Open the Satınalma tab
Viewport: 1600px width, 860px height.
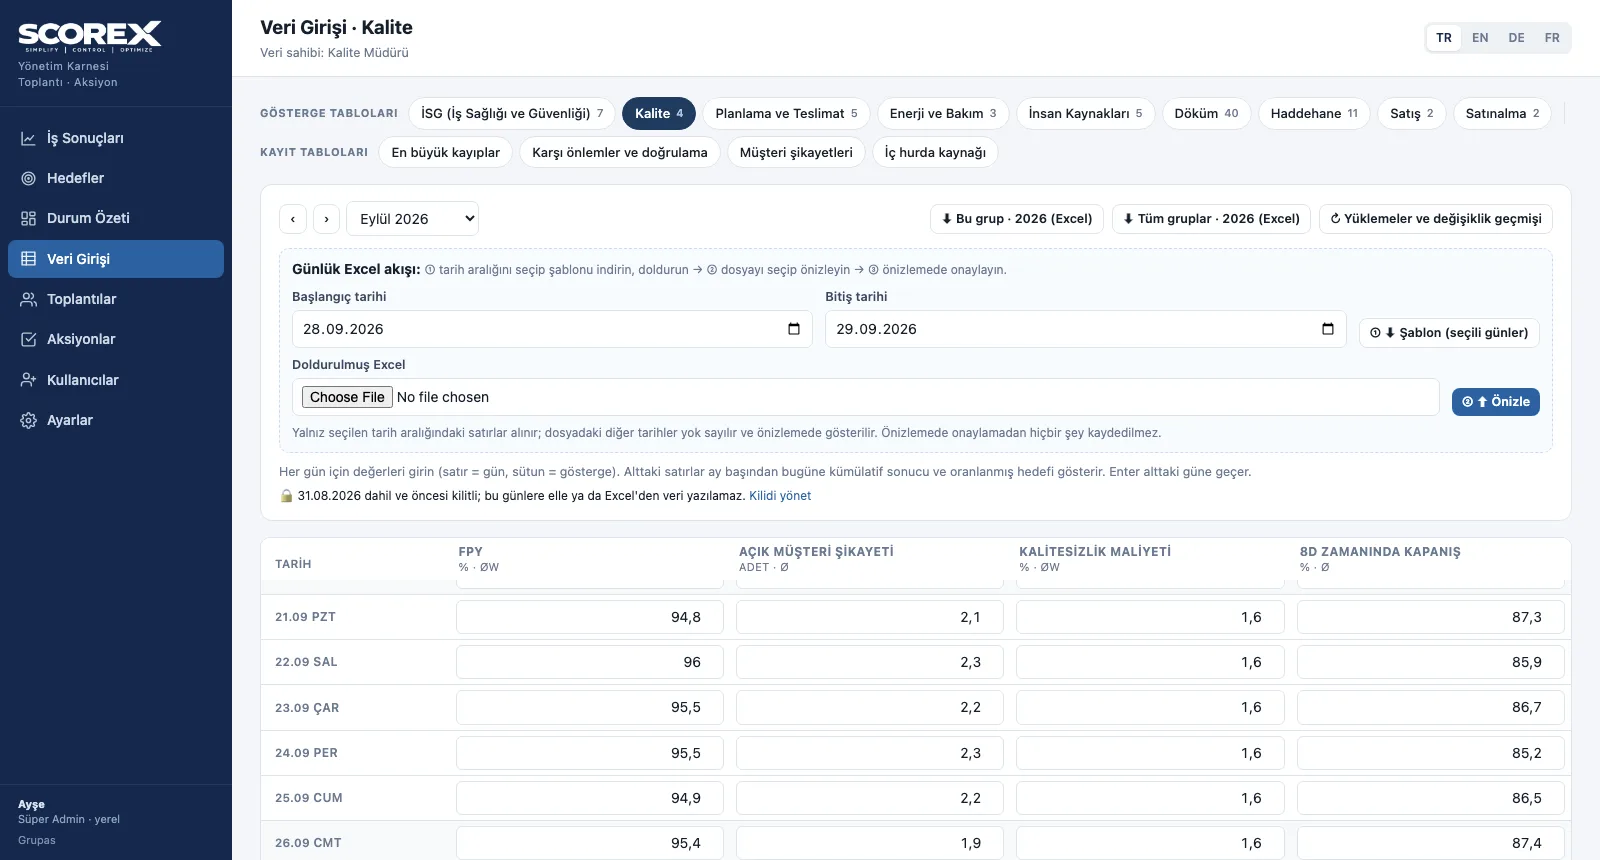(x=1502, y=113)
